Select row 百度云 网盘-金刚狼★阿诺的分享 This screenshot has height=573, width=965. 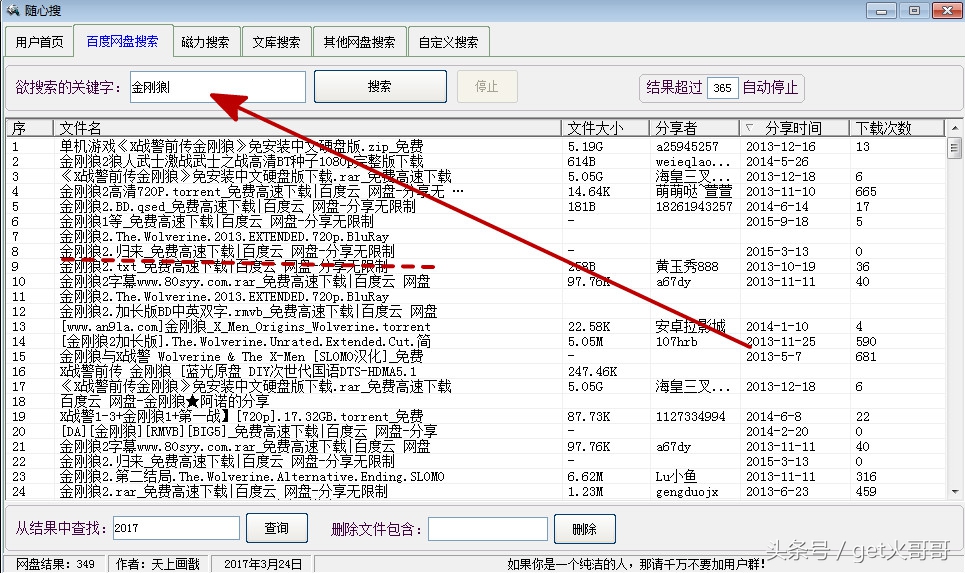point(476,401)
